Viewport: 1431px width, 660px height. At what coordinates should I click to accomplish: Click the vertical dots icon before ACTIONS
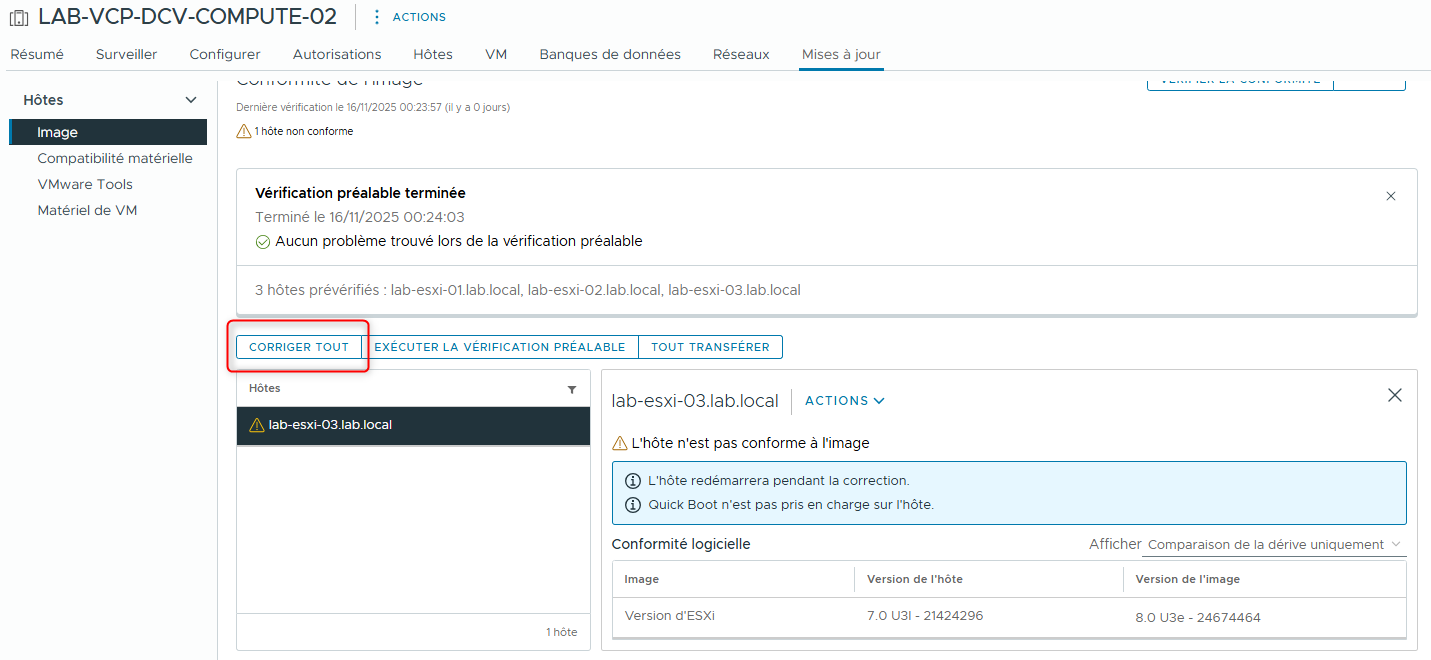[375, 16]
